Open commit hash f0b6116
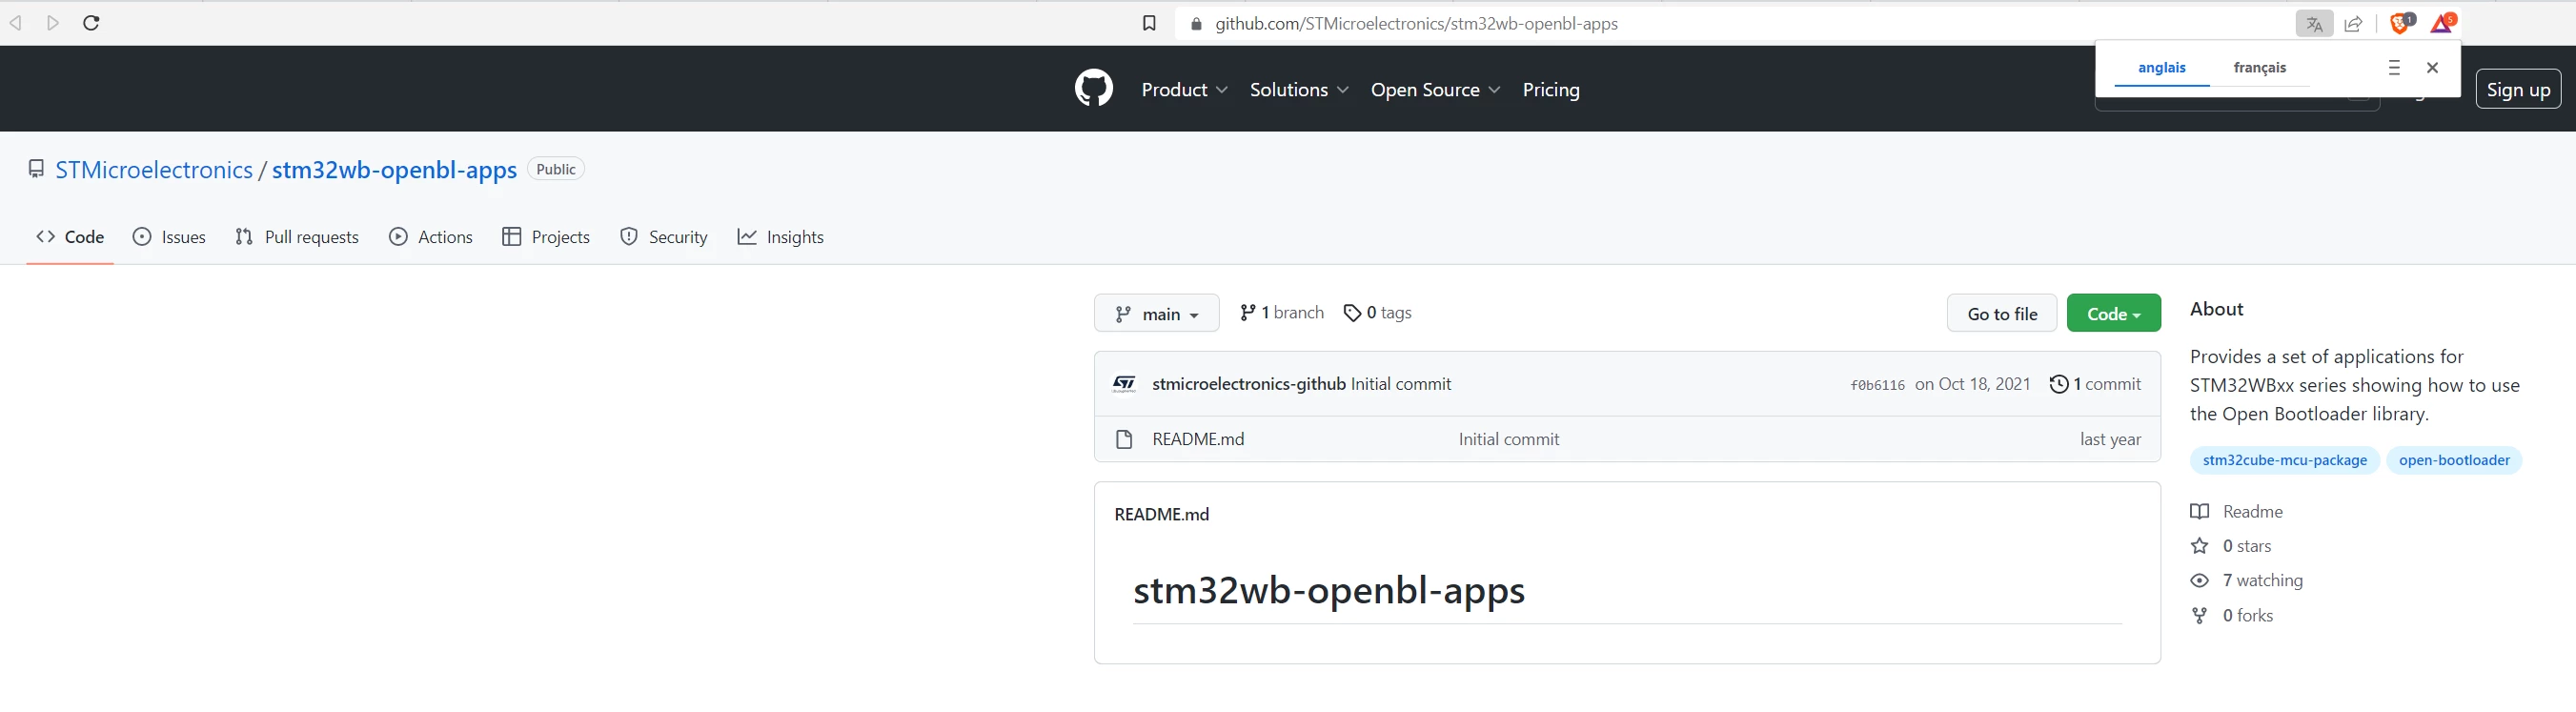The width and height of the screenshot is (2576, 712). [1877, 385]
